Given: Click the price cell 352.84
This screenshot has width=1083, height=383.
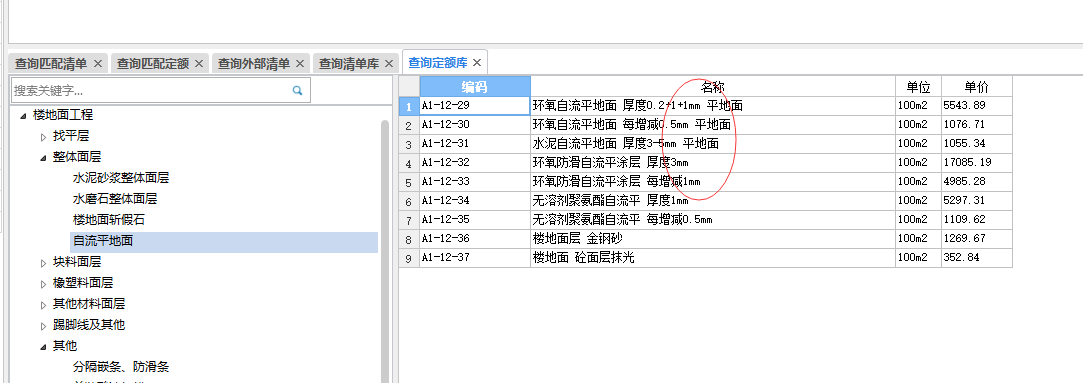Looking at the screenshot, I should (x=977, y=257).
